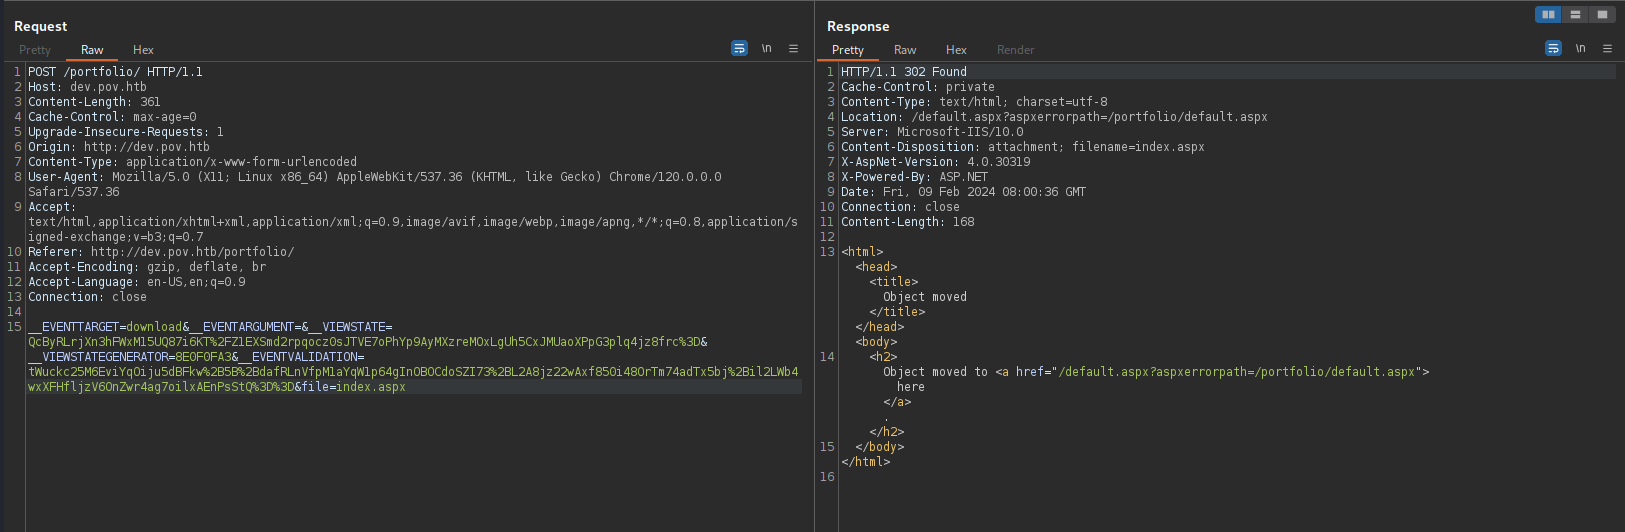
Task: Toggle word wrap in Response panel
Action: click(x=1553, y=48)
